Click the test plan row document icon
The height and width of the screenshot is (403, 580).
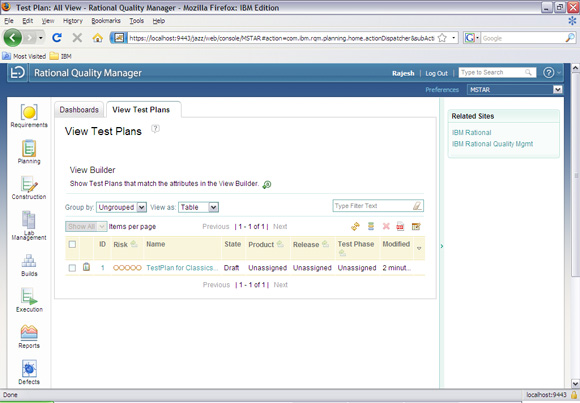coord(86,267)
